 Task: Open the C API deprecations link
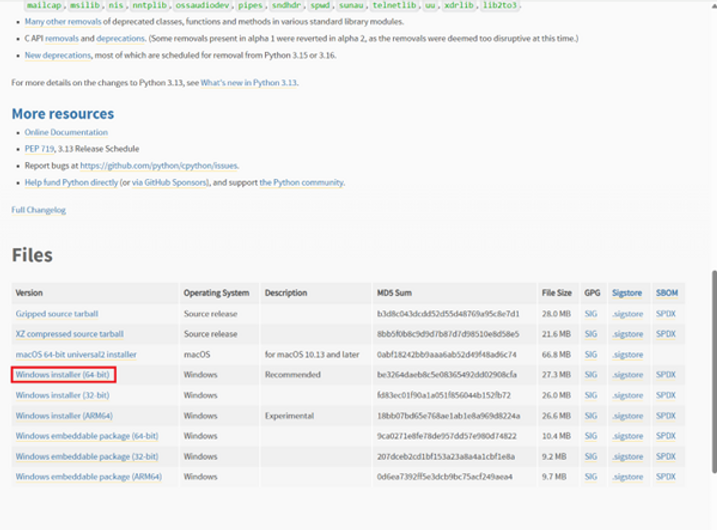tap(121, 38)
